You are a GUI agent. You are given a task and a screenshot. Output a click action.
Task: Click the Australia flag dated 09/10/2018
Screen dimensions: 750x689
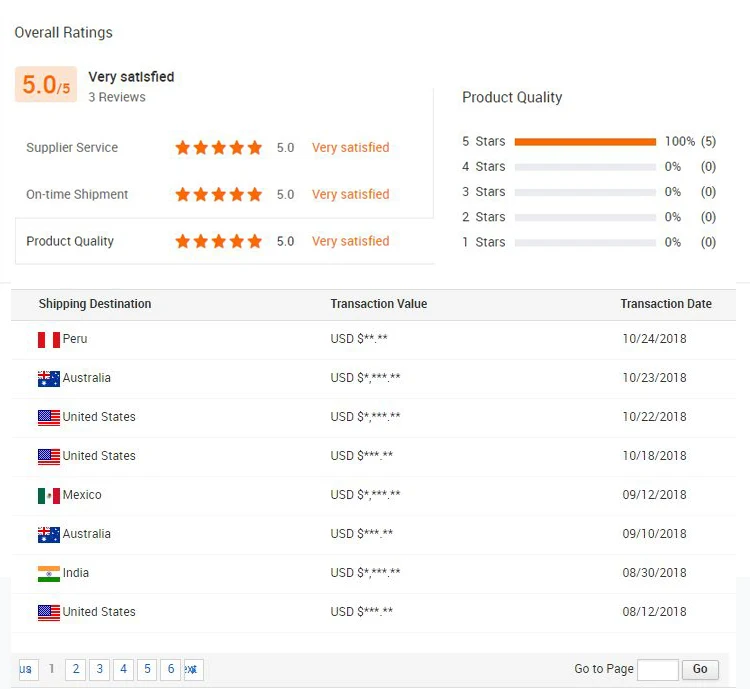click(x=49, y=535)
